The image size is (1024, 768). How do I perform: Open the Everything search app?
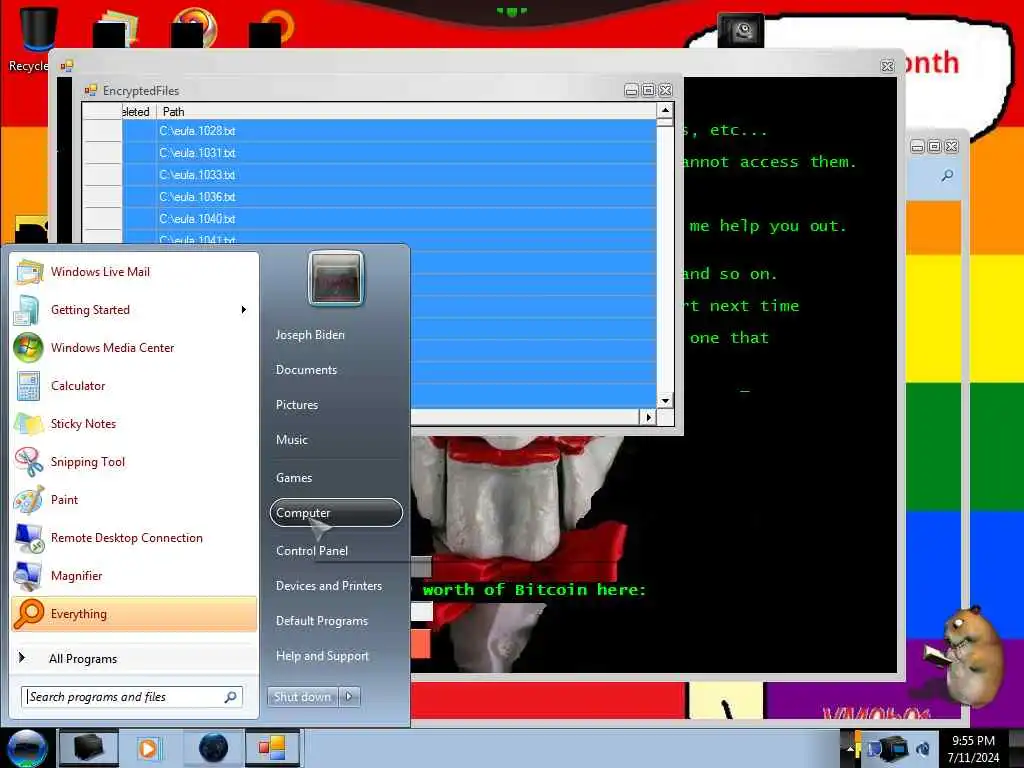point(134,614)
